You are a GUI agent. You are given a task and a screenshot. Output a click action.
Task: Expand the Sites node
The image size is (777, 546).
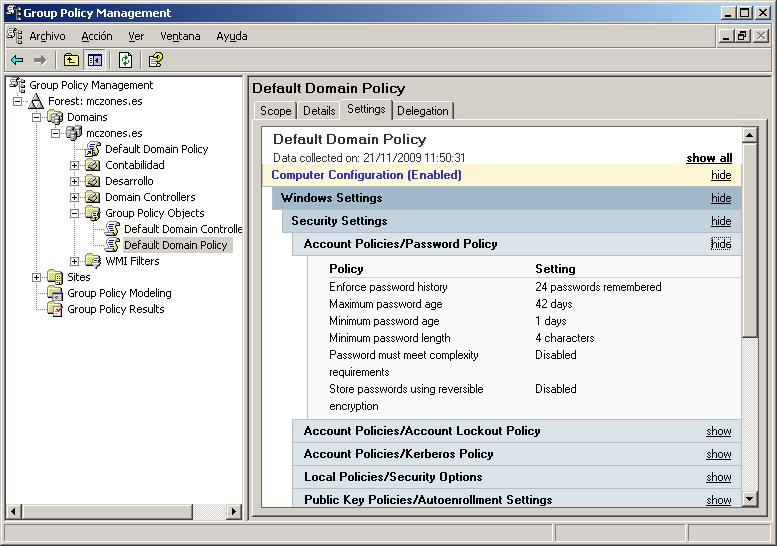point(37,277)
